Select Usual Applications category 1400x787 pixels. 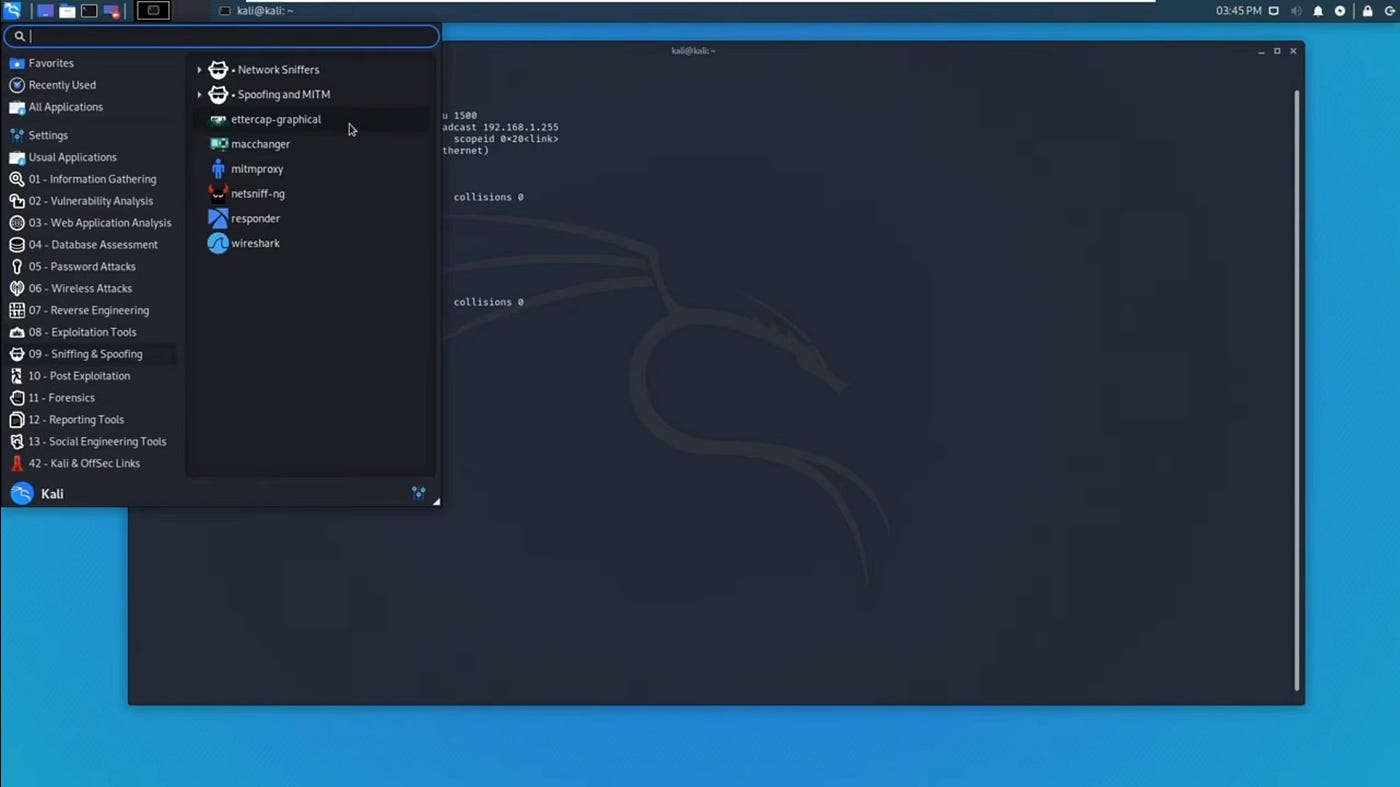[x=92, y=157]
